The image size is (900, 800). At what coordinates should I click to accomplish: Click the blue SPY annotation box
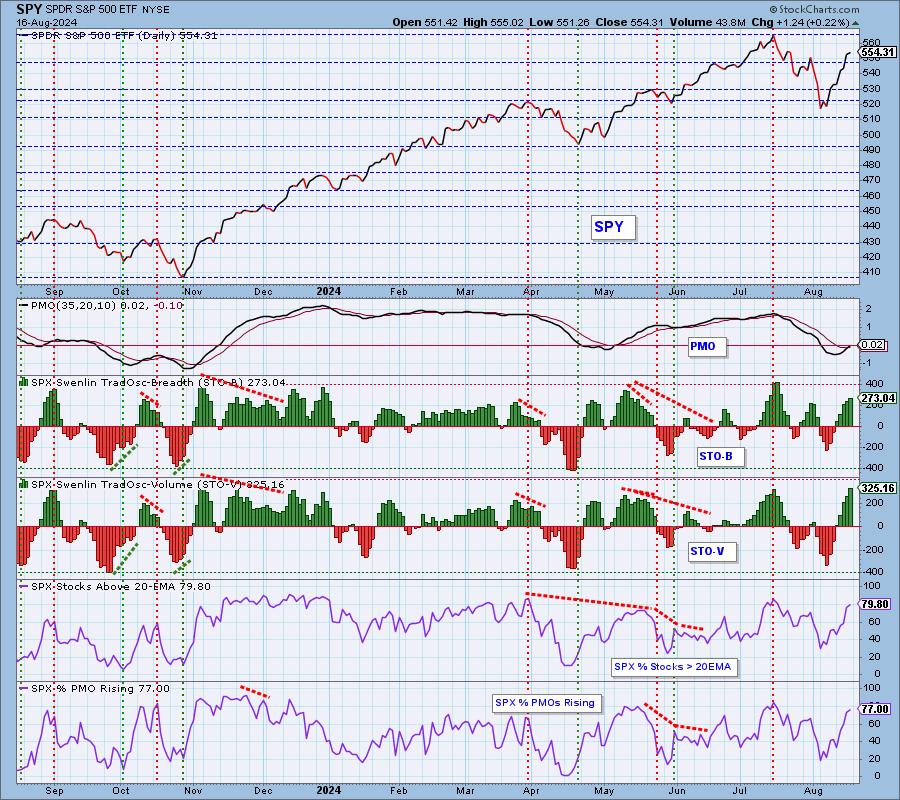[613, 227]
